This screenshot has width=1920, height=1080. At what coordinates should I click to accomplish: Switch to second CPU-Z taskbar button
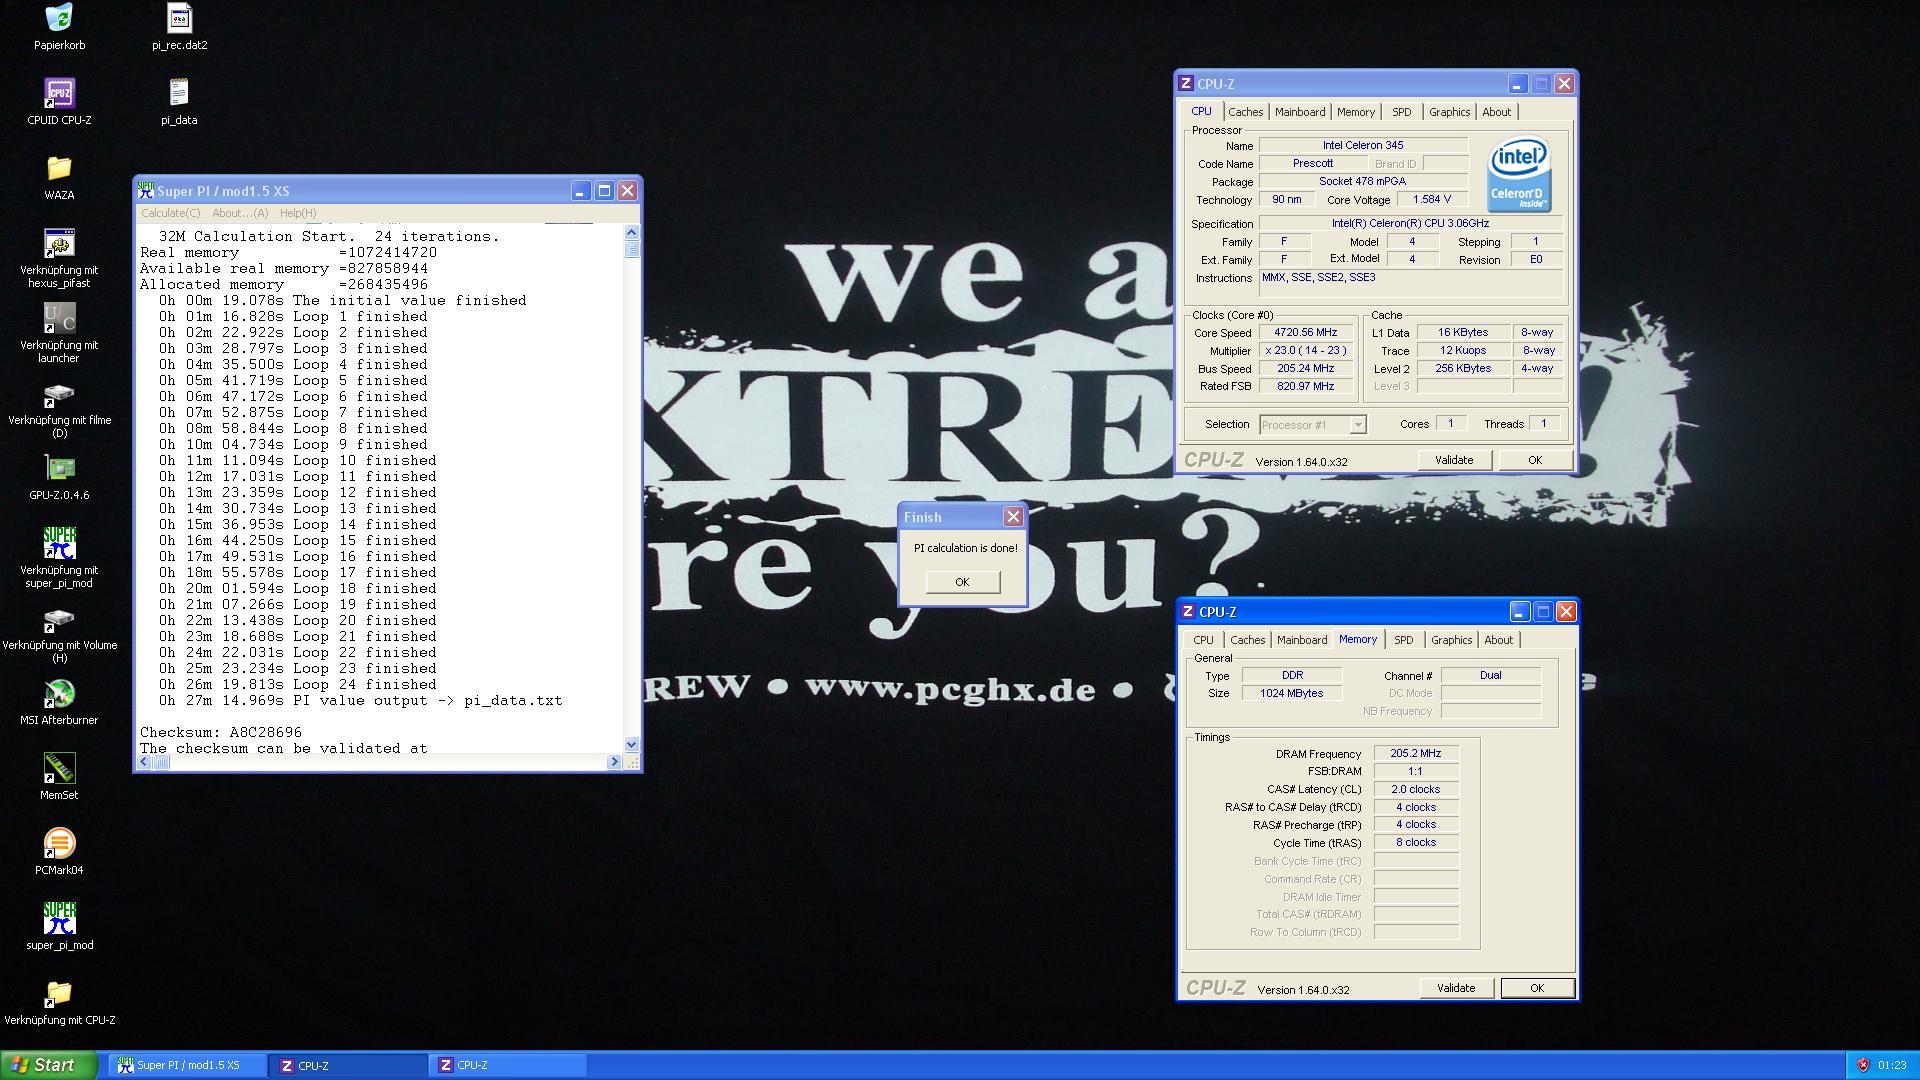coord(508,1066)
